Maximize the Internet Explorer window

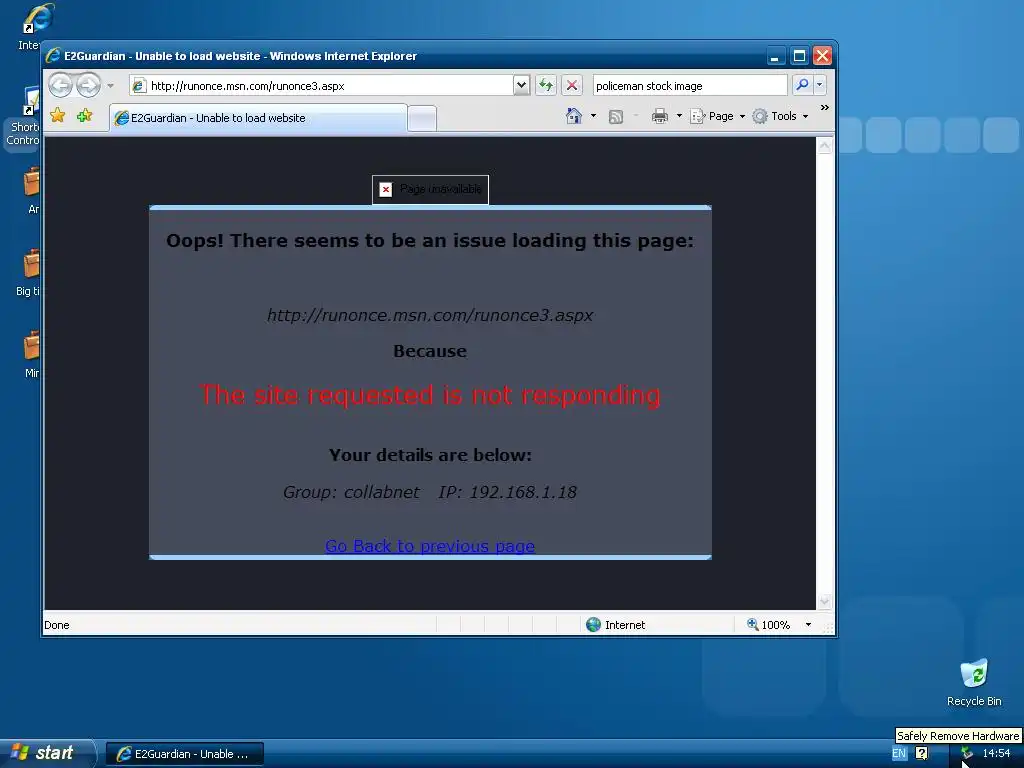[x=799, y=56]
